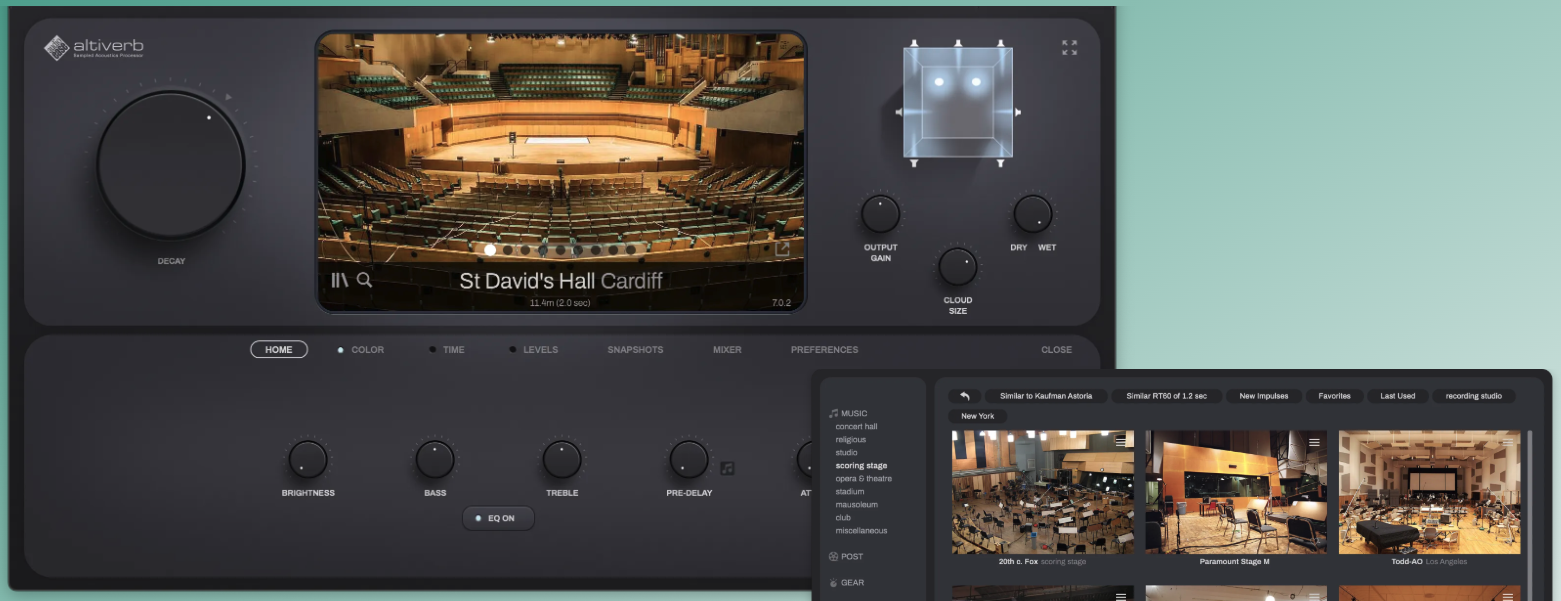Click Similar RT60 of 1.2 sec filter

click(1166, 396)
